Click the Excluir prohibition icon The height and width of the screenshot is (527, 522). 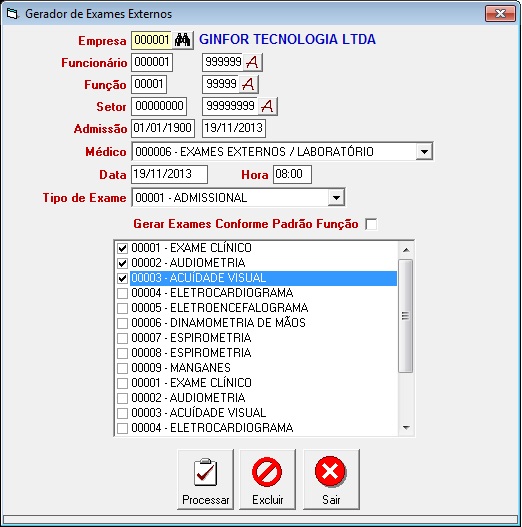click(x=267, y=472)
